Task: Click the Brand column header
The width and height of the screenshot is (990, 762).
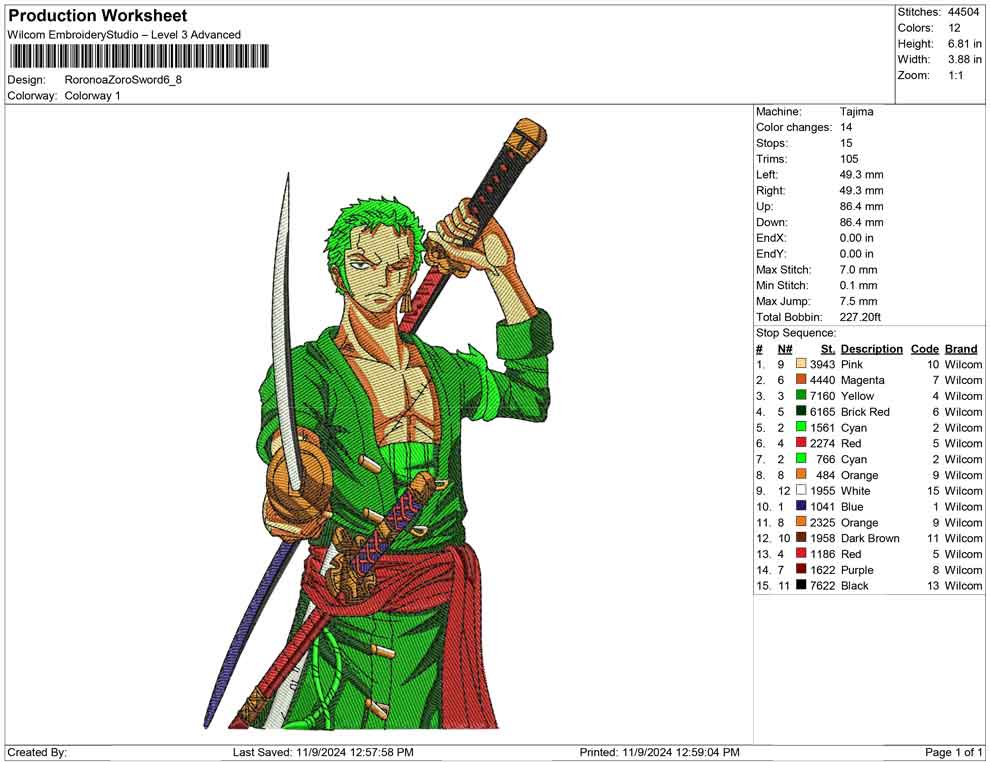Action: click(x=961, y=349)
